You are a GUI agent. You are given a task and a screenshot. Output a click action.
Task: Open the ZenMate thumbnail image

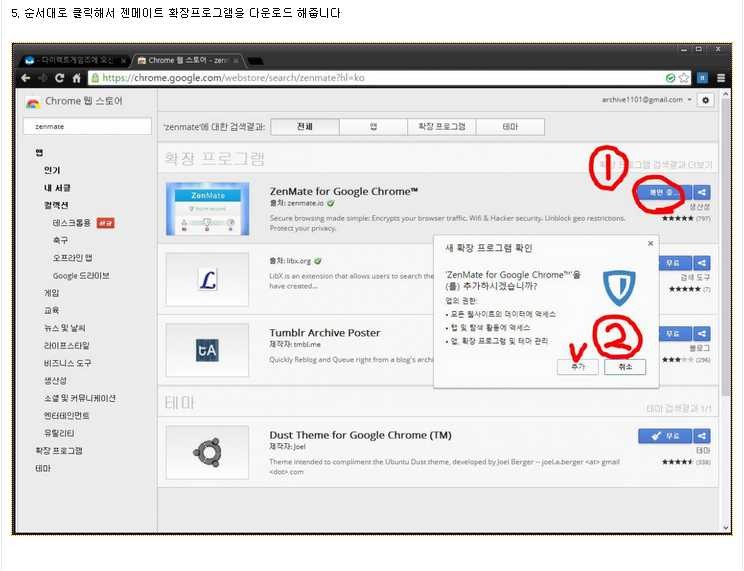click(207, 209)
